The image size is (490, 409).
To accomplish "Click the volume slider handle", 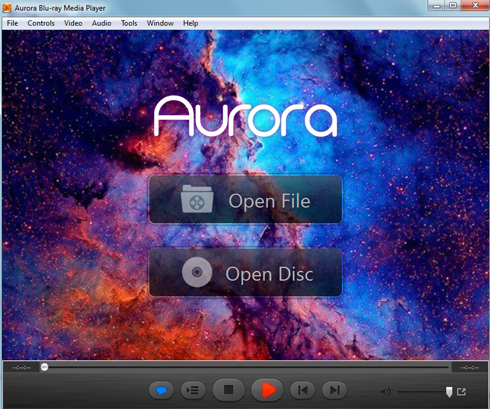I will click(x=449, y=392).
